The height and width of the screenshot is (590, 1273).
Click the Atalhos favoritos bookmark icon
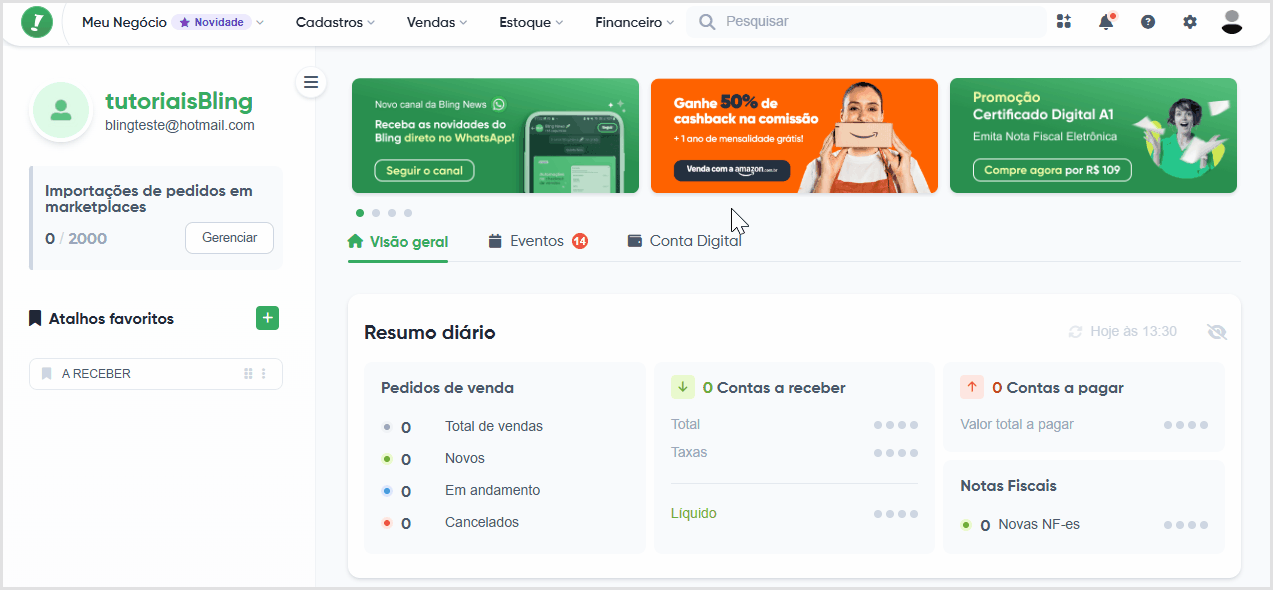(x=35, y=319)
